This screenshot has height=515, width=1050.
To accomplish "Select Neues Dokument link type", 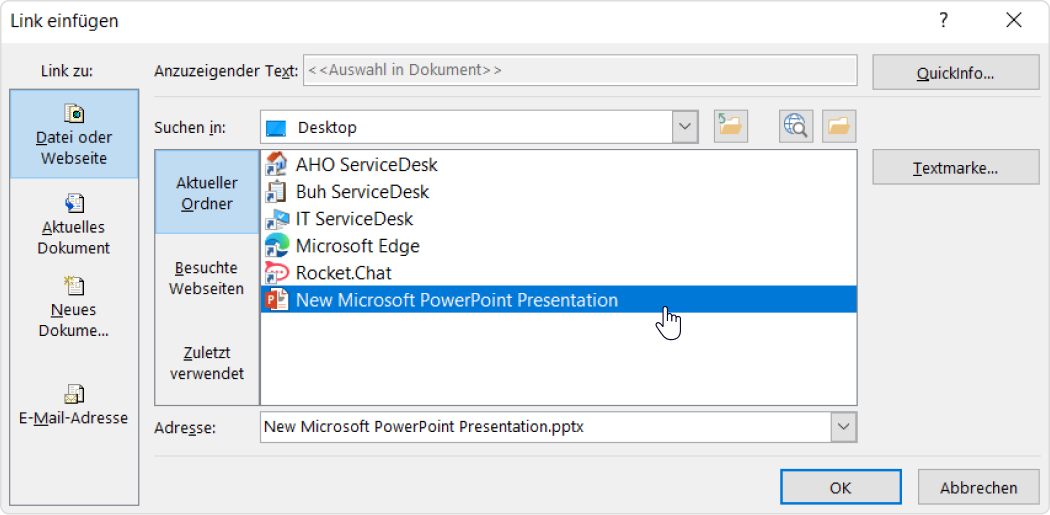I will coord(74,307).
